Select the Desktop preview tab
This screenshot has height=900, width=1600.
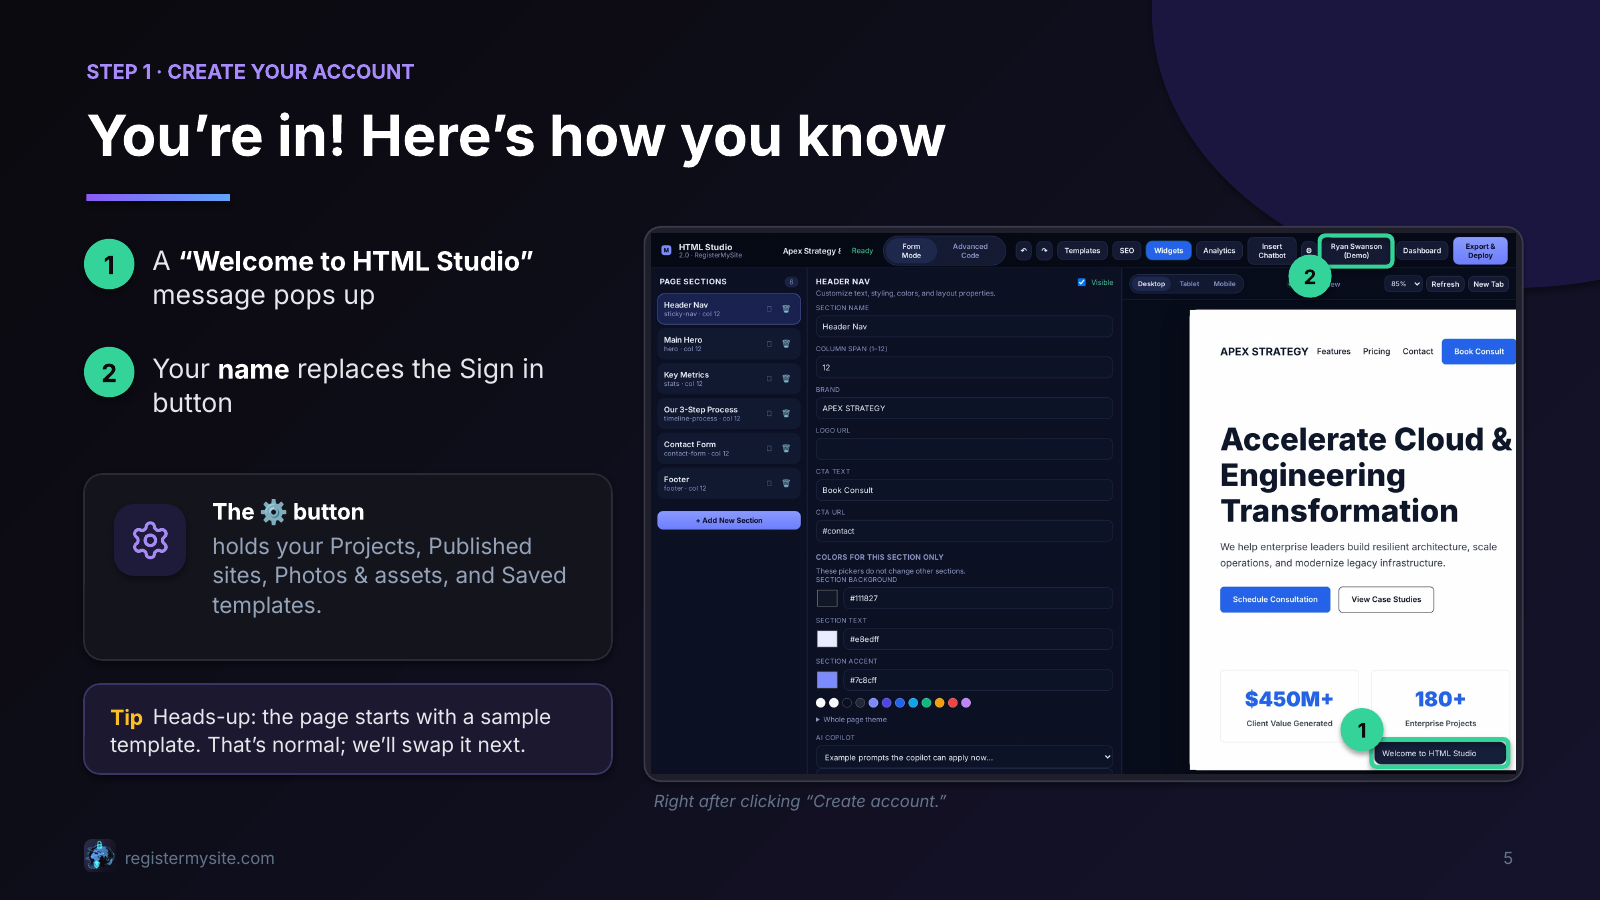point(1151,284)
